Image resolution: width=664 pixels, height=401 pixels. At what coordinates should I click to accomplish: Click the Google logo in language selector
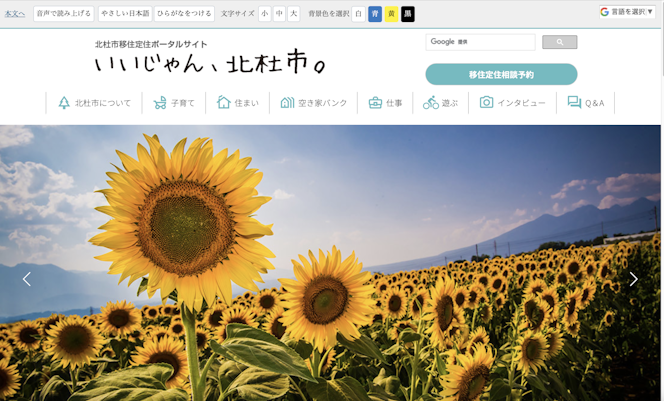604,12
